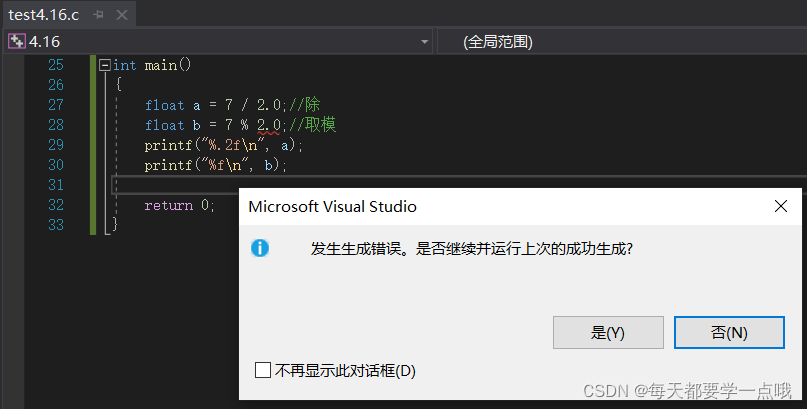The image size is (807, 409).
Task: Click 否(N) to cancel running
Action: tap(729, 332)
